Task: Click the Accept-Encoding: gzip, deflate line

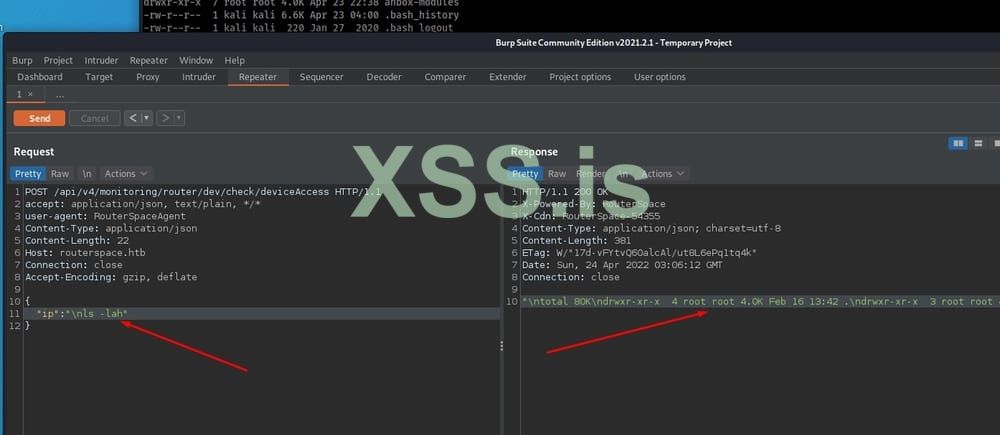Action: (x=111, y=277)
